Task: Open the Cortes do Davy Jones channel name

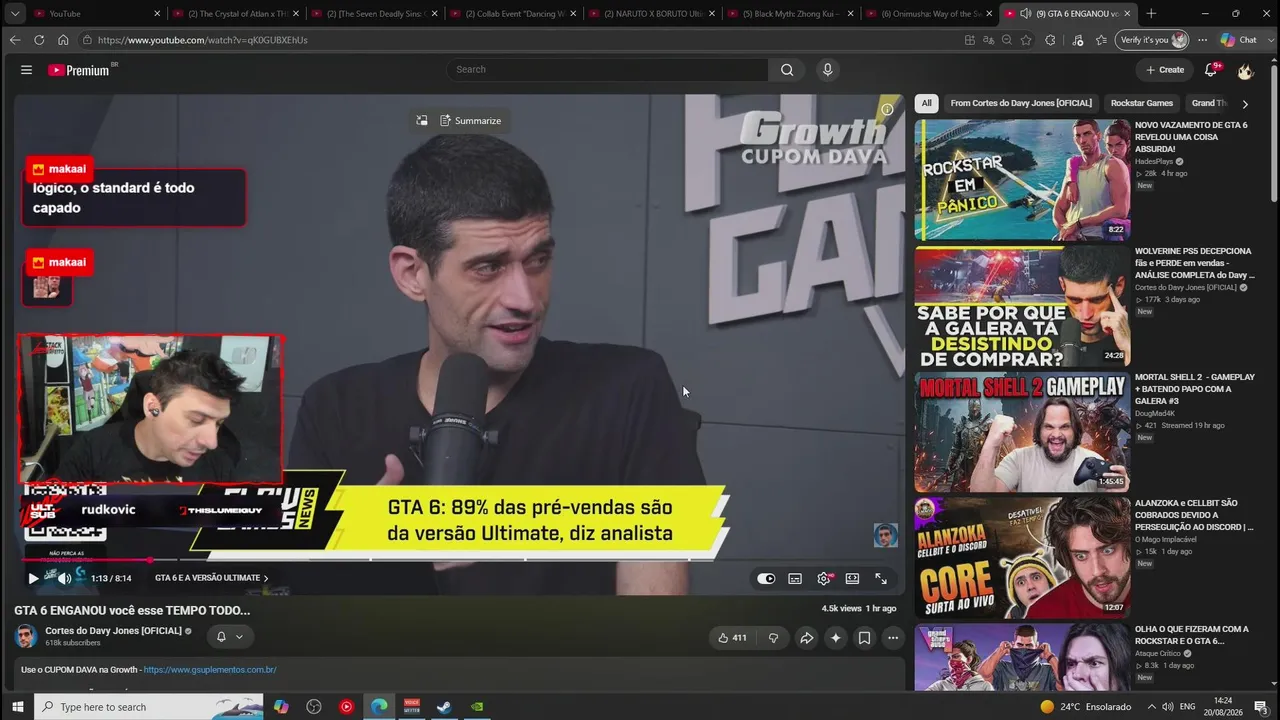Action: (113, 631)
